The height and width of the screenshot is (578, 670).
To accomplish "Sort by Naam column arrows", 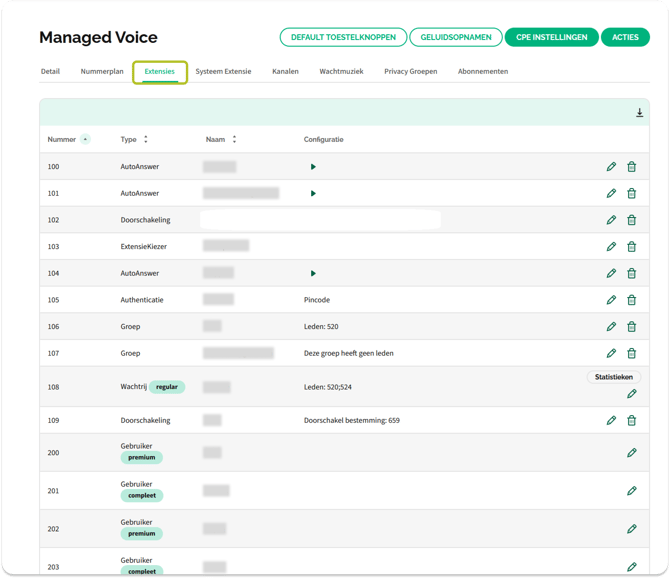I will click(234, 140).
